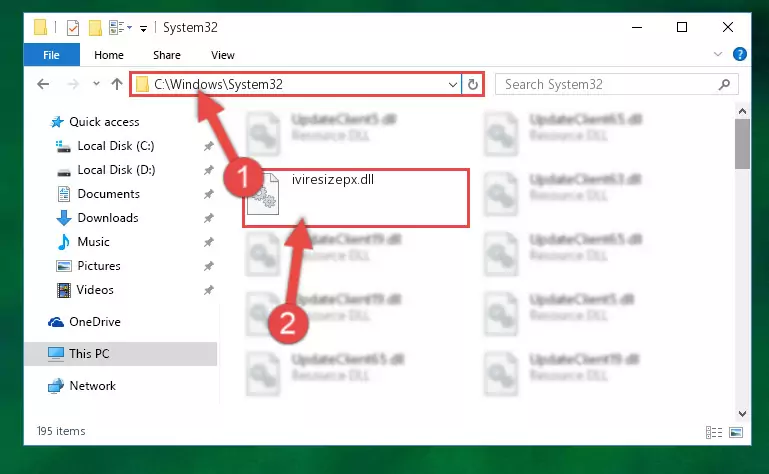Open the recent locations dropdown
The width and height of the screenshot is (769, 474).
click(x=96, y=84)
